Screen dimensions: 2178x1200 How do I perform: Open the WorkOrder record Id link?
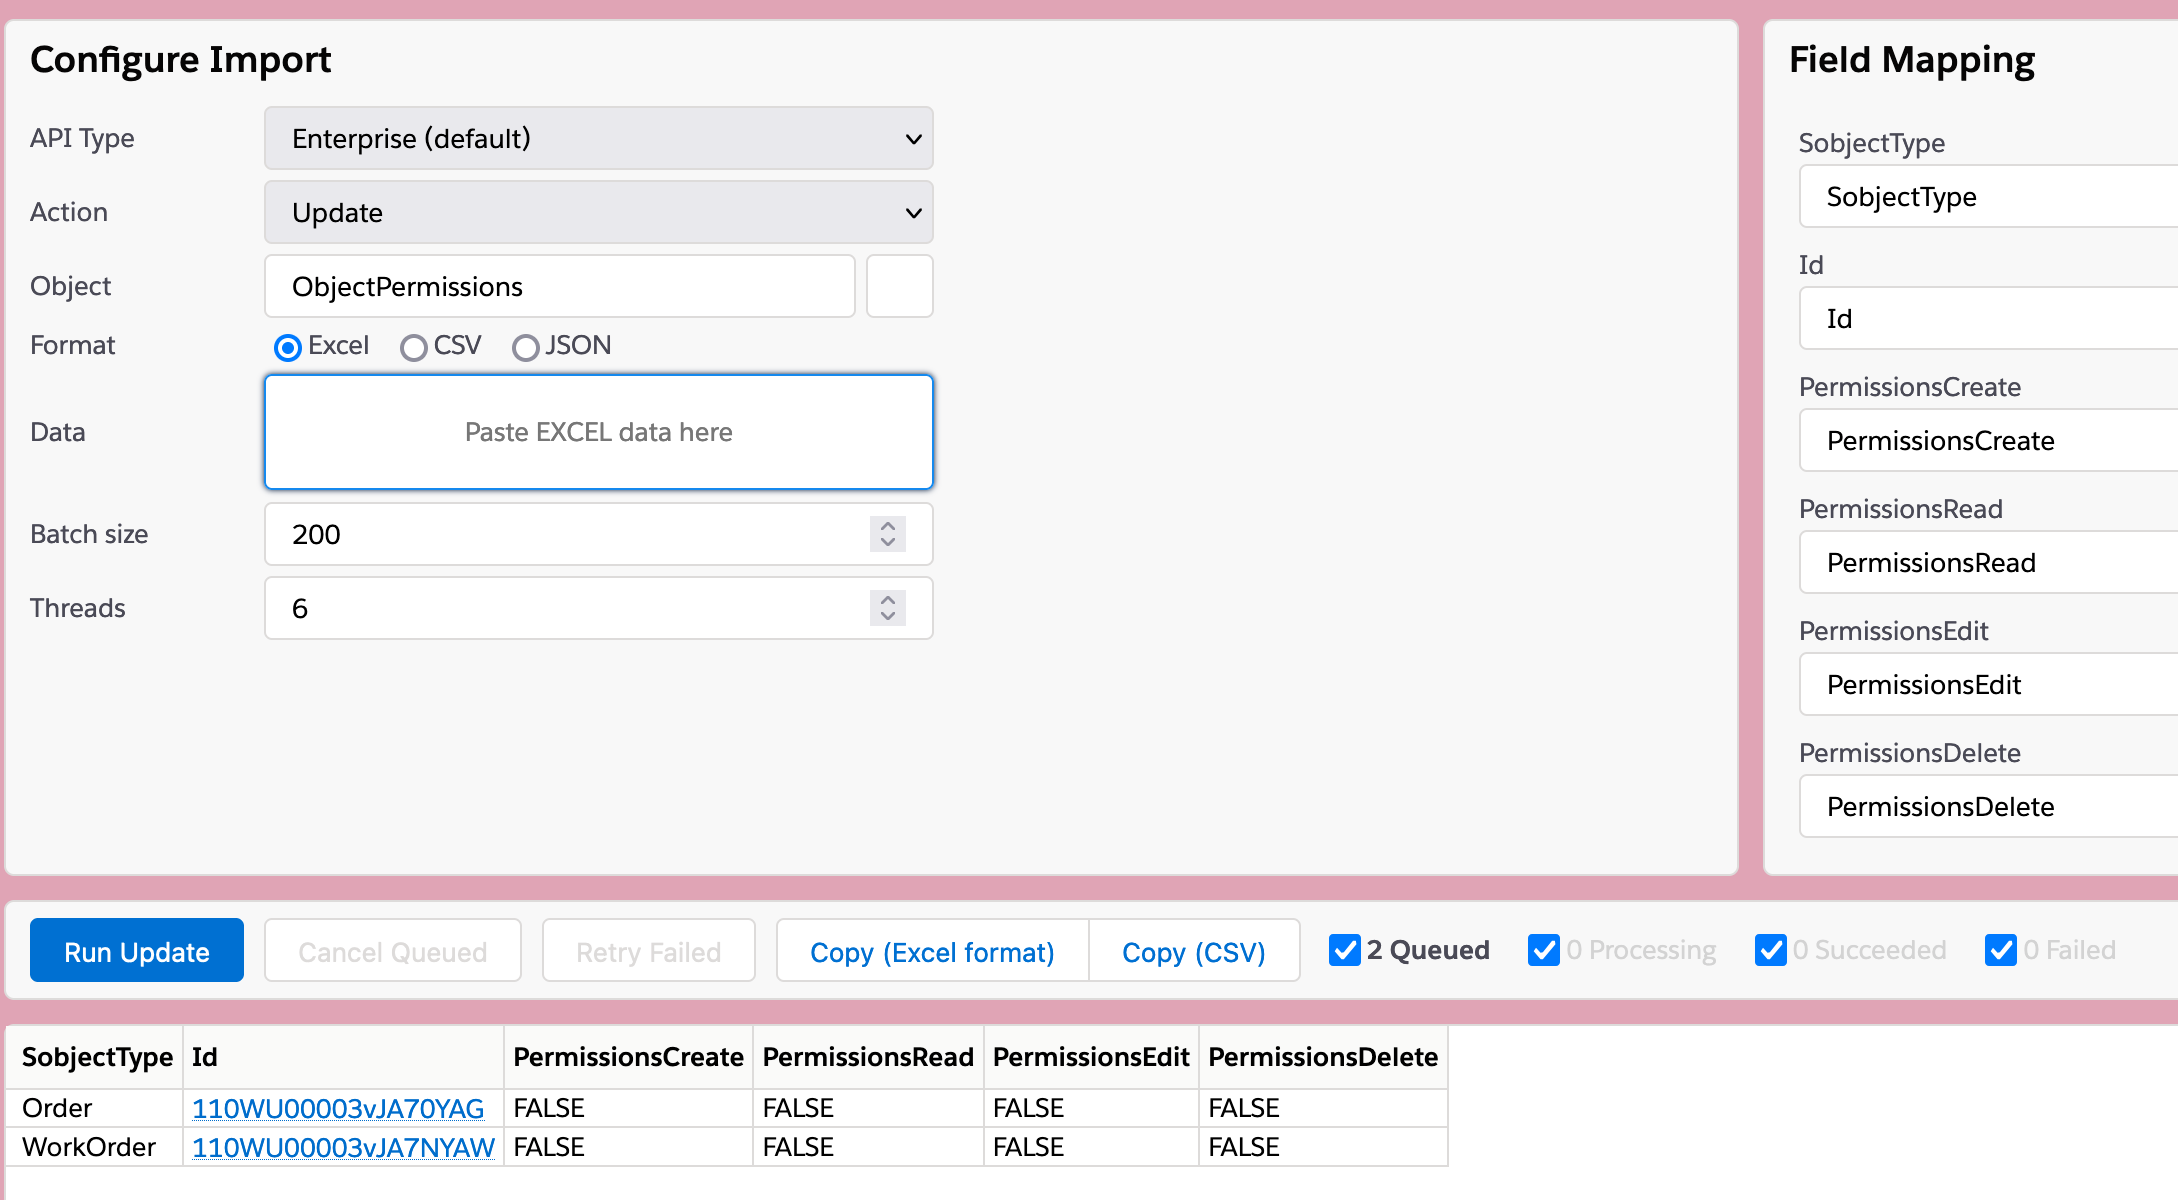tap(343, 1147)
